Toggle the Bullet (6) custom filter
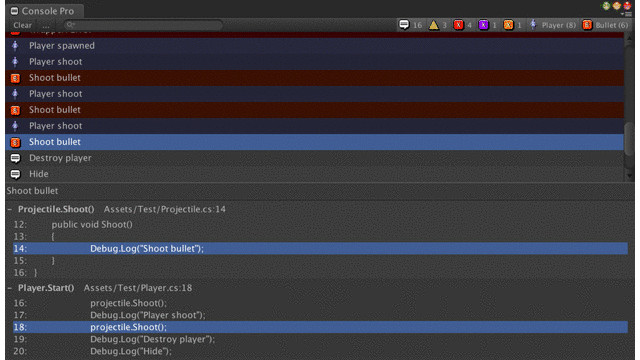The image size is (640, 360). click(x=605, y=25)
